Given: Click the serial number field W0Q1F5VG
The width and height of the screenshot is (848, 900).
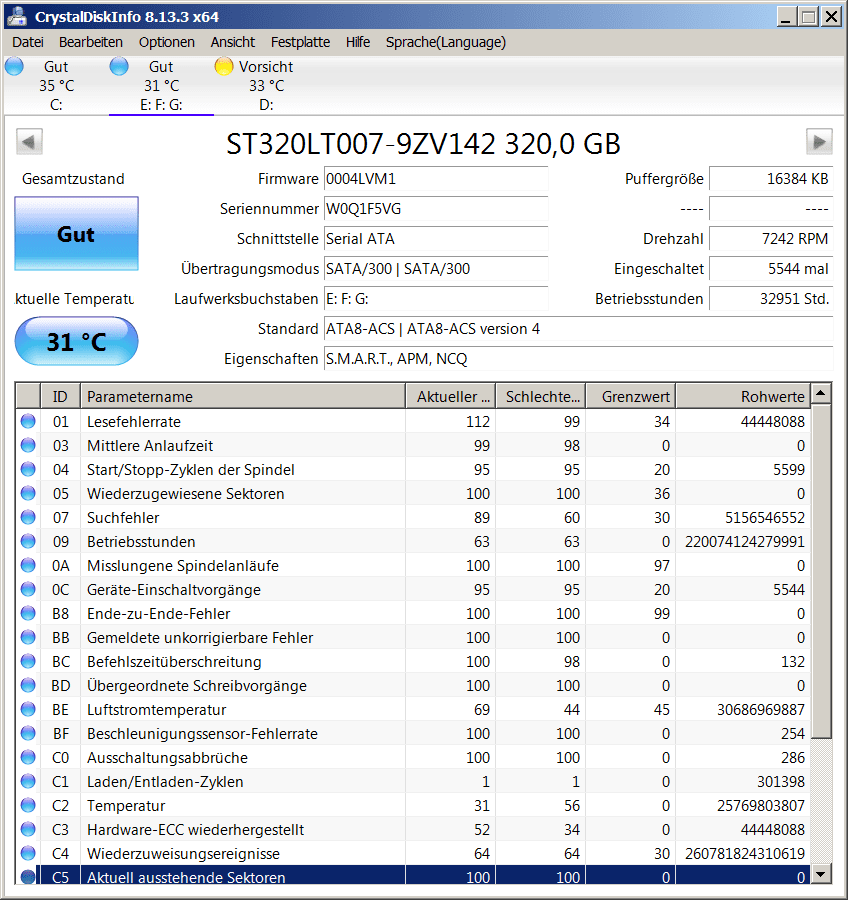Looking at the screenshot, I should coord(436,209).
